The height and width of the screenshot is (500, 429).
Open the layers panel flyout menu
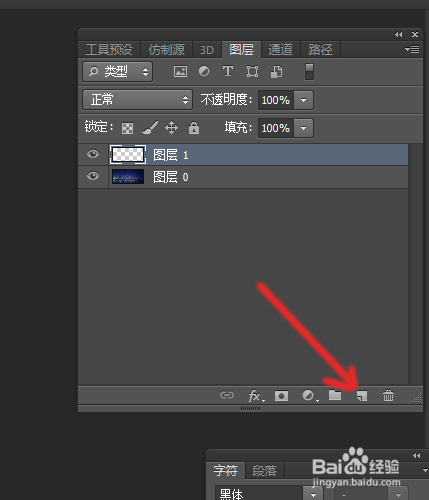(x=412, y=49)
